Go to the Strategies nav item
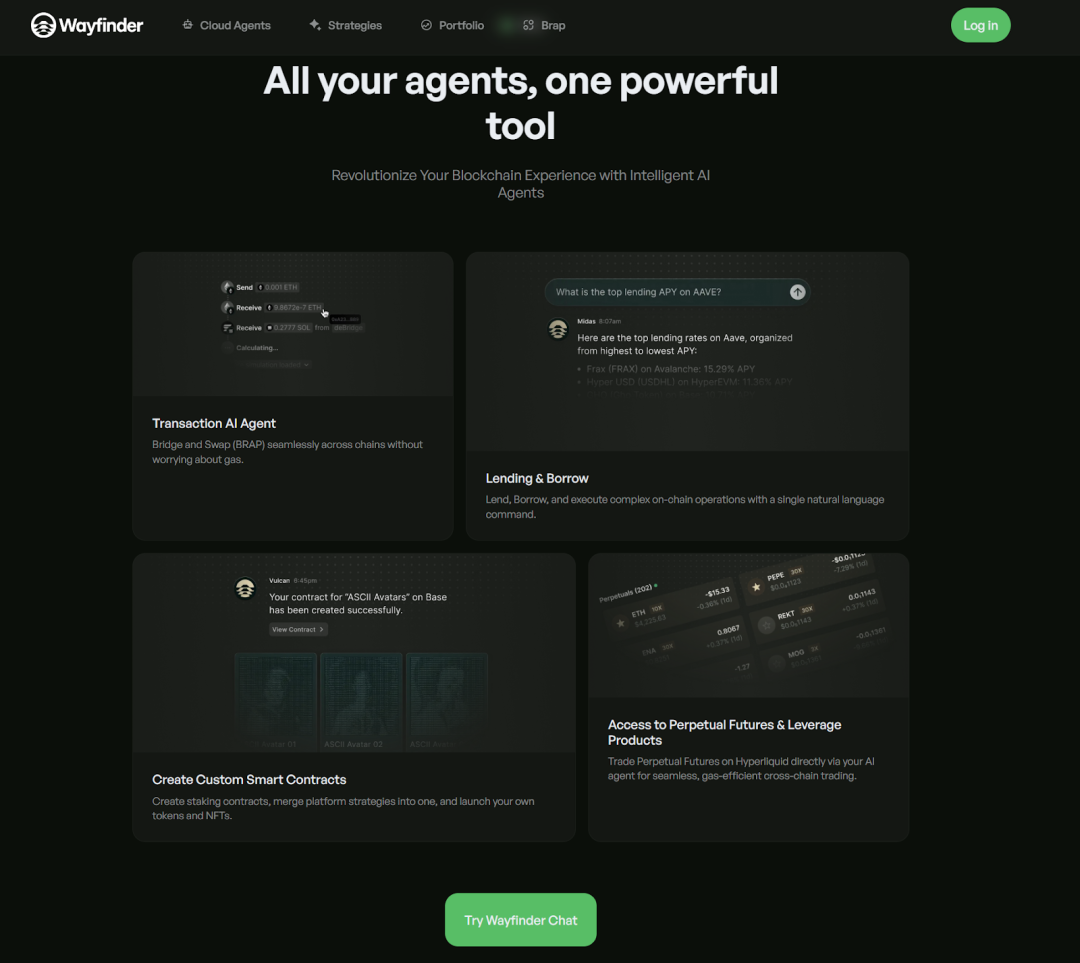 (x=354, y=25)
